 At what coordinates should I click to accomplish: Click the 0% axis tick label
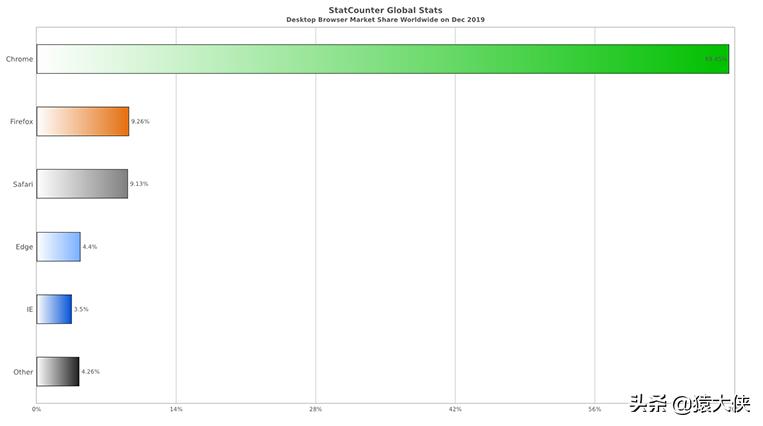(36, 409)
